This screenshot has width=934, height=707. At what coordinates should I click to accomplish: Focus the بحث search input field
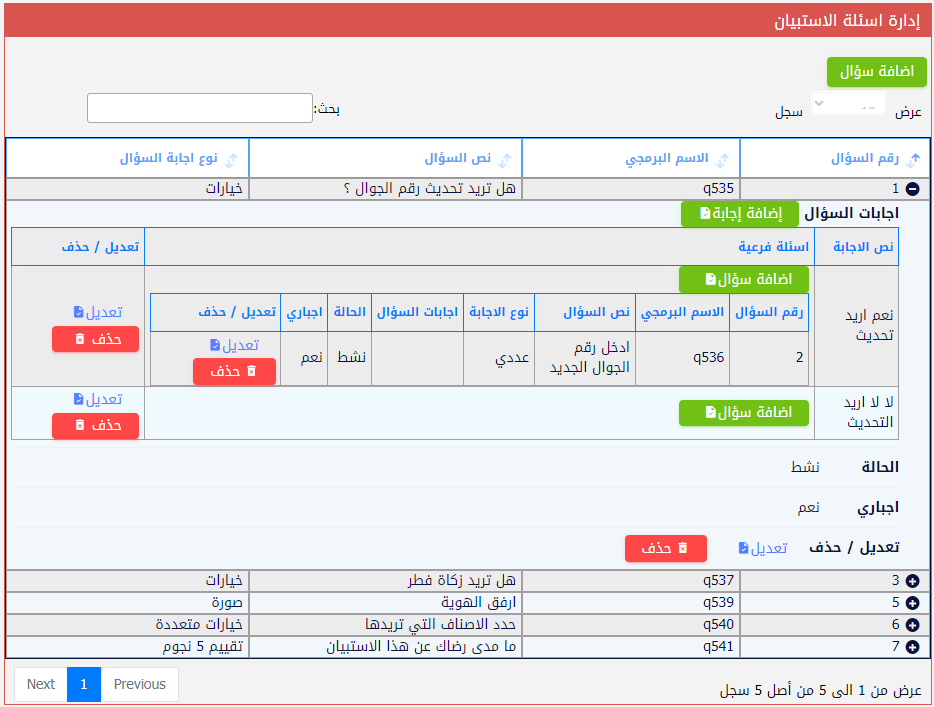[x=200, y=108]
